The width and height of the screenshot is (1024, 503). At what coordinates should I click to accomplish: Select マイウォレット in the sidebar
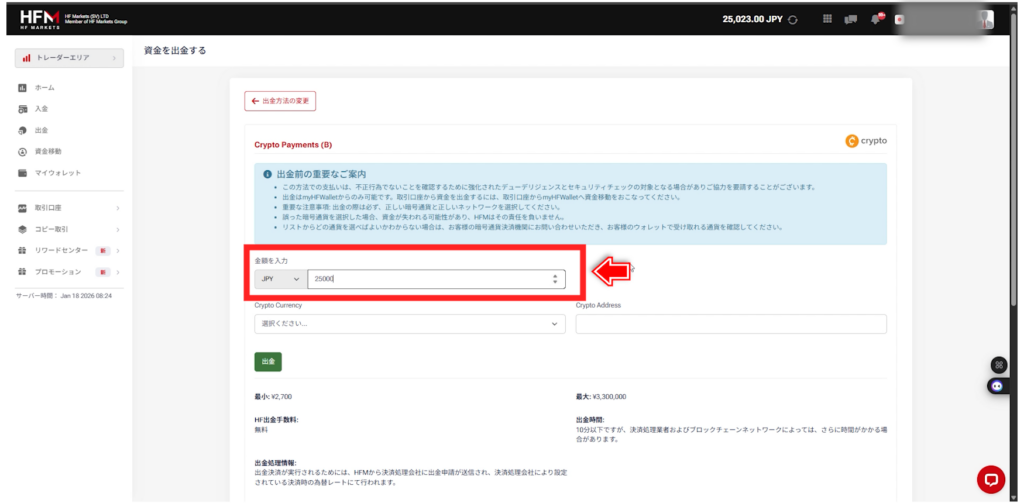57,173
